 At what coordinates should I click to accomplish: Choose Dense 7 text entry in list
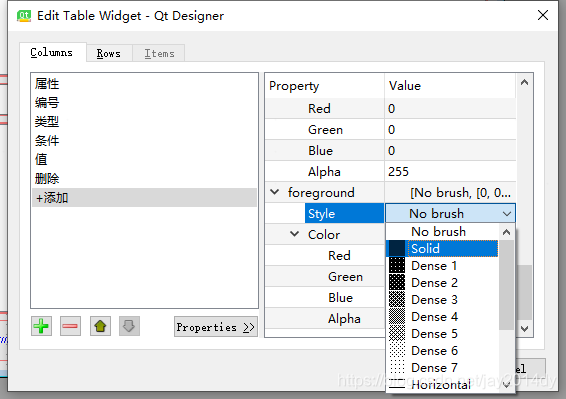pyautogui.click(x=434, y=368)
